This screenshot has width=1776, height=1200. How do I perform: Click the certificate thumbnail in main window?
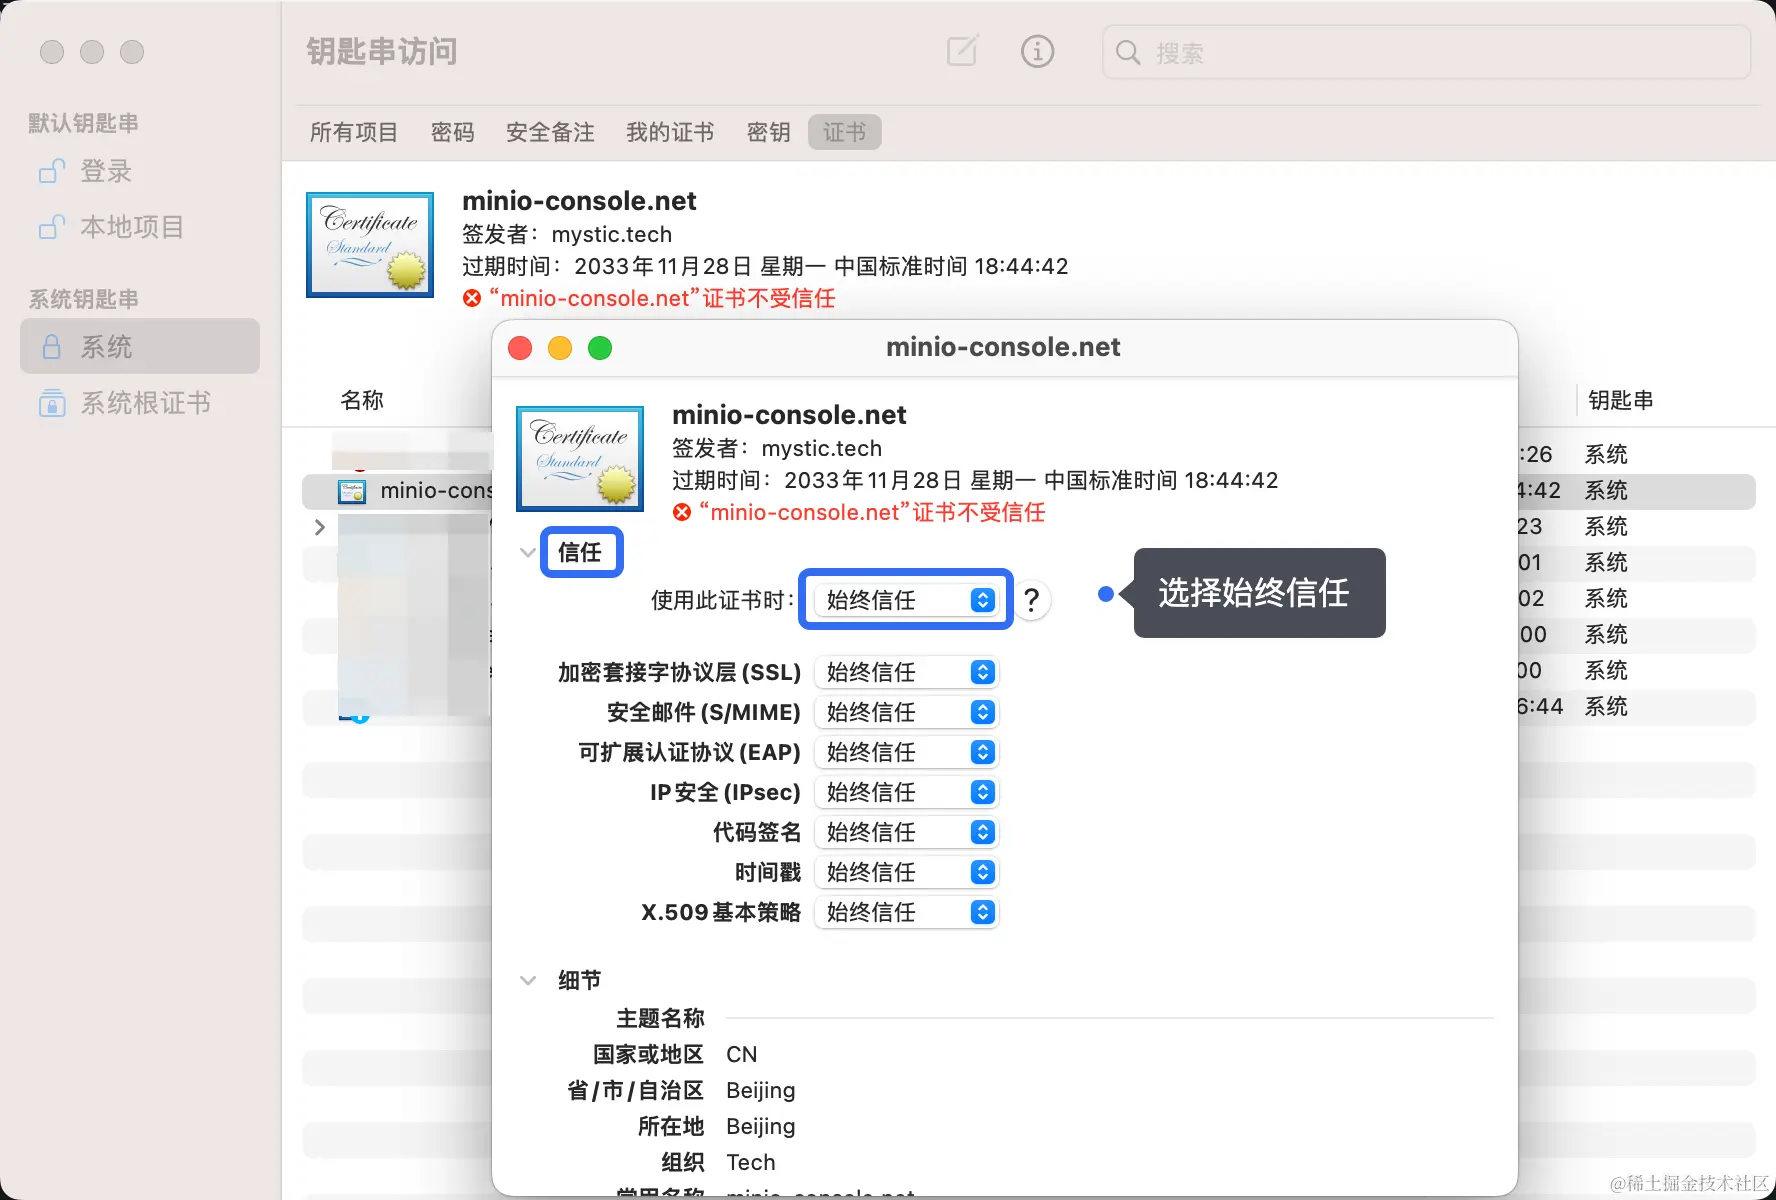pos(370,245)
